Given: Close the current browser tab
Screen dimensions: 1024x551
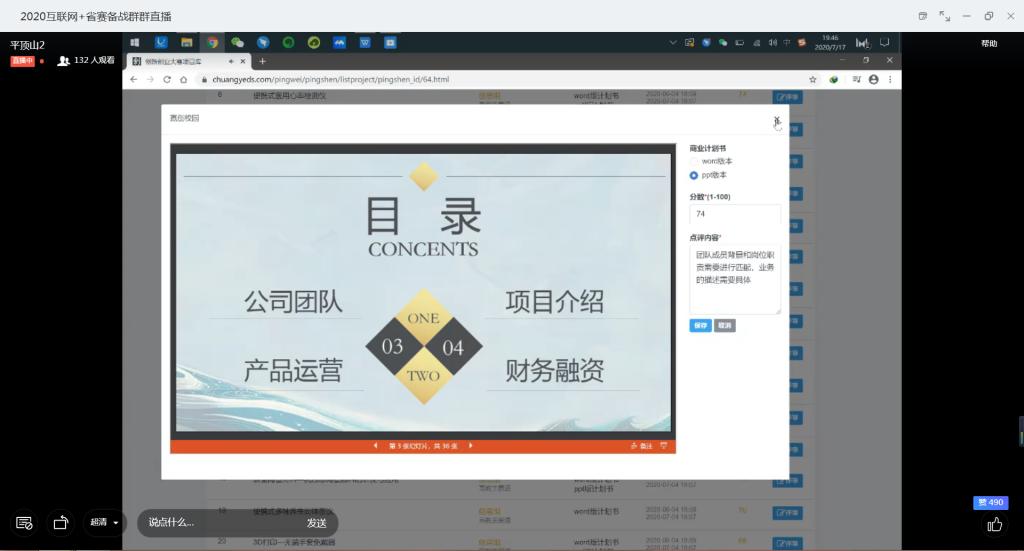Looking at the screenshot, I should point(243,61).
